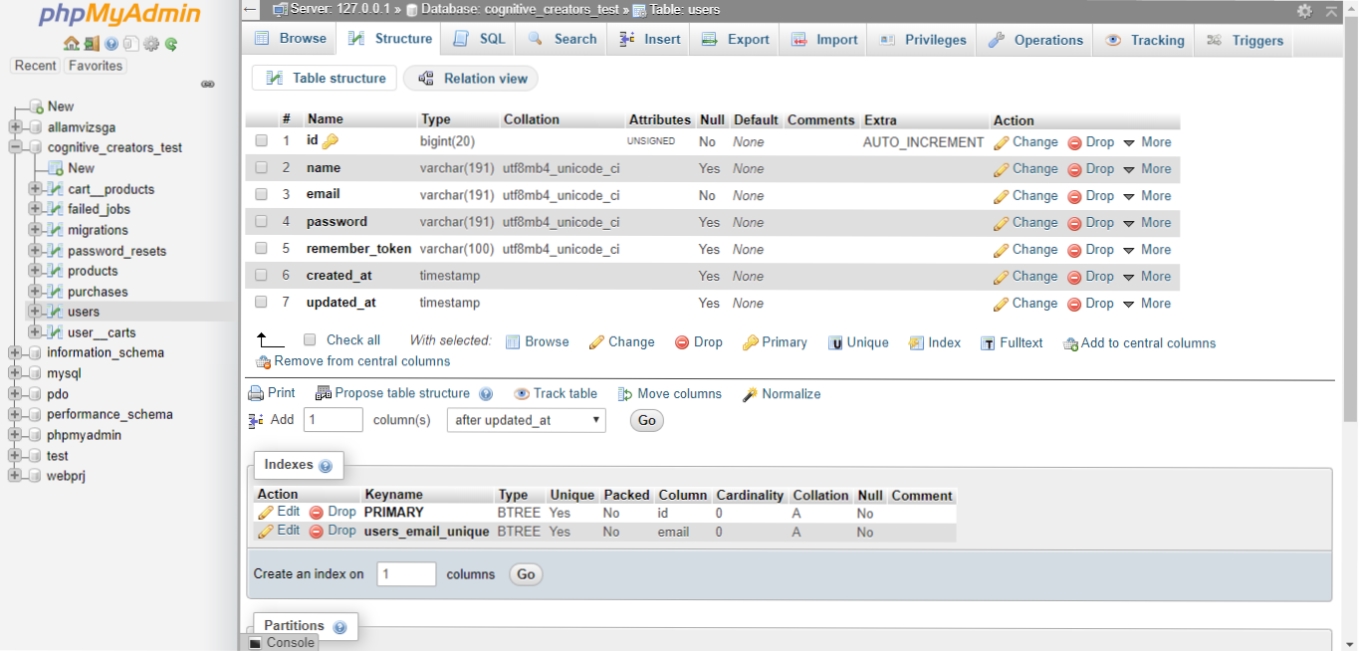Click the Recent tables button
The image size is (1360, 651).
point(35,66)
